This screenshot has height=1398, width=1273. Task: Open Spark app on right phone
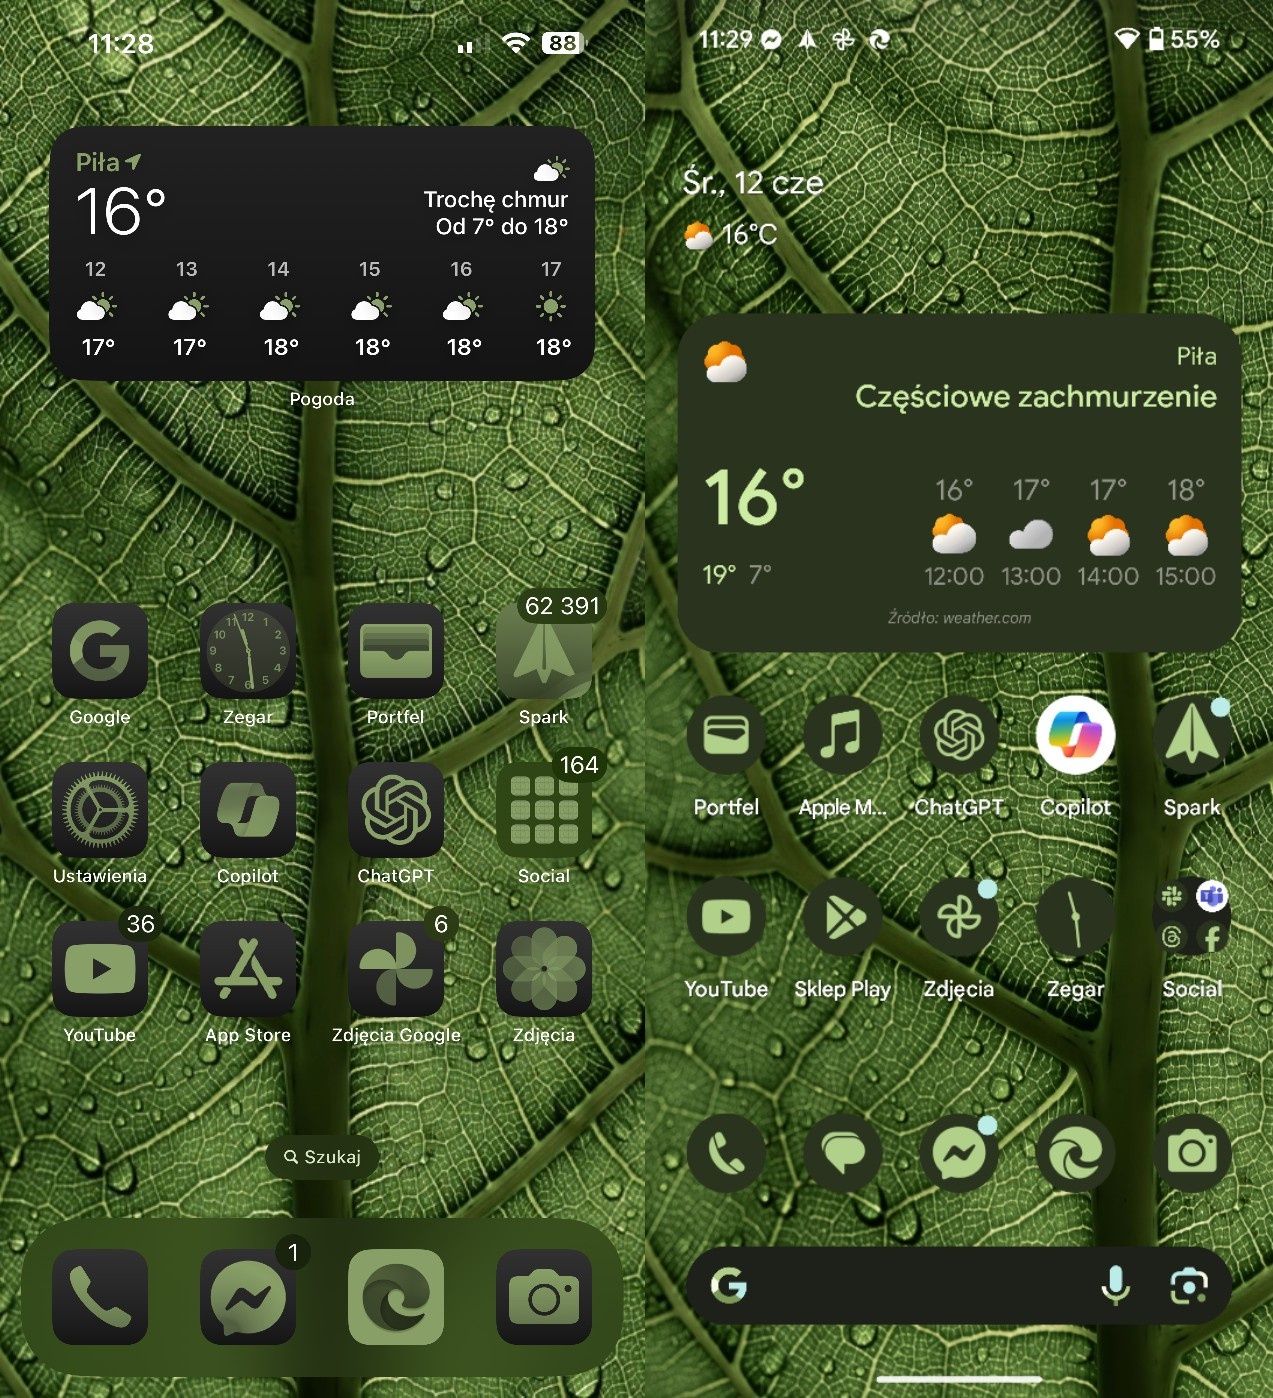tap(1192, 735)
